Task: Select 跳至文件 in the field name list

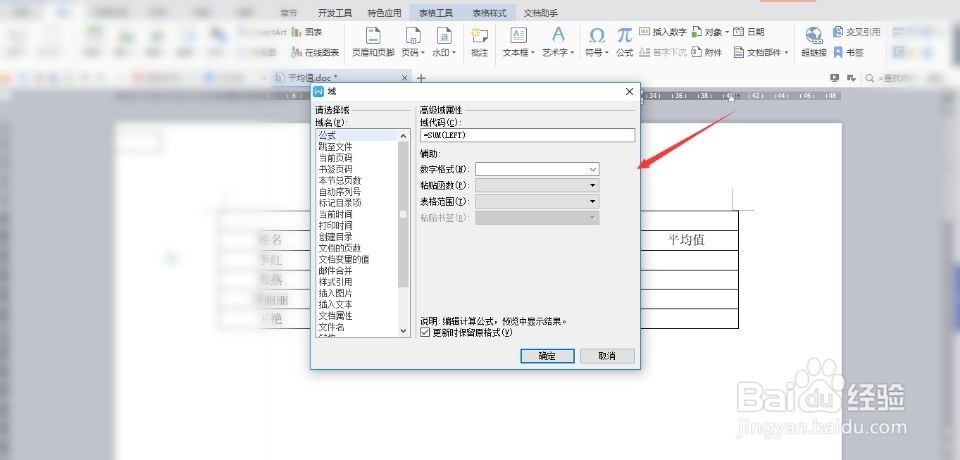Action: tap(336, 147)
